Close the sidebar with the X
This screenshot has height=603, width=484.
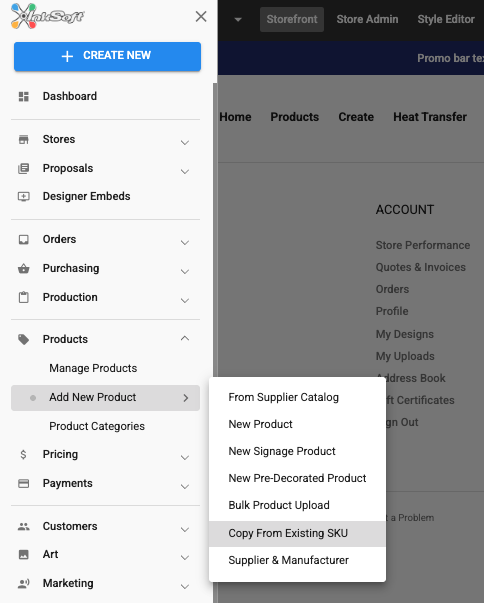tap(201, 17)
